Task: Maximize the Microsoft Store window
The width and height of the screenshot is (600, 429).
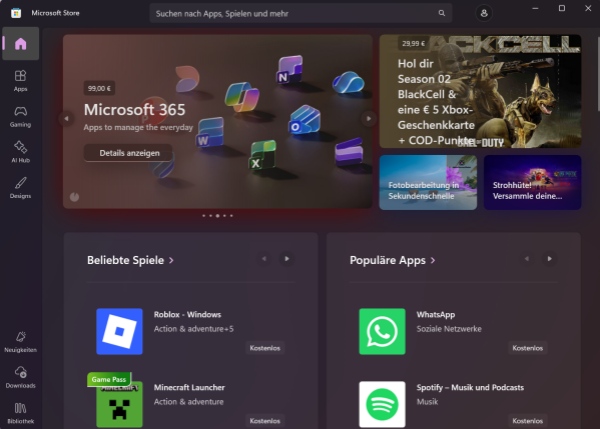Action: click(x=562, y=8)
